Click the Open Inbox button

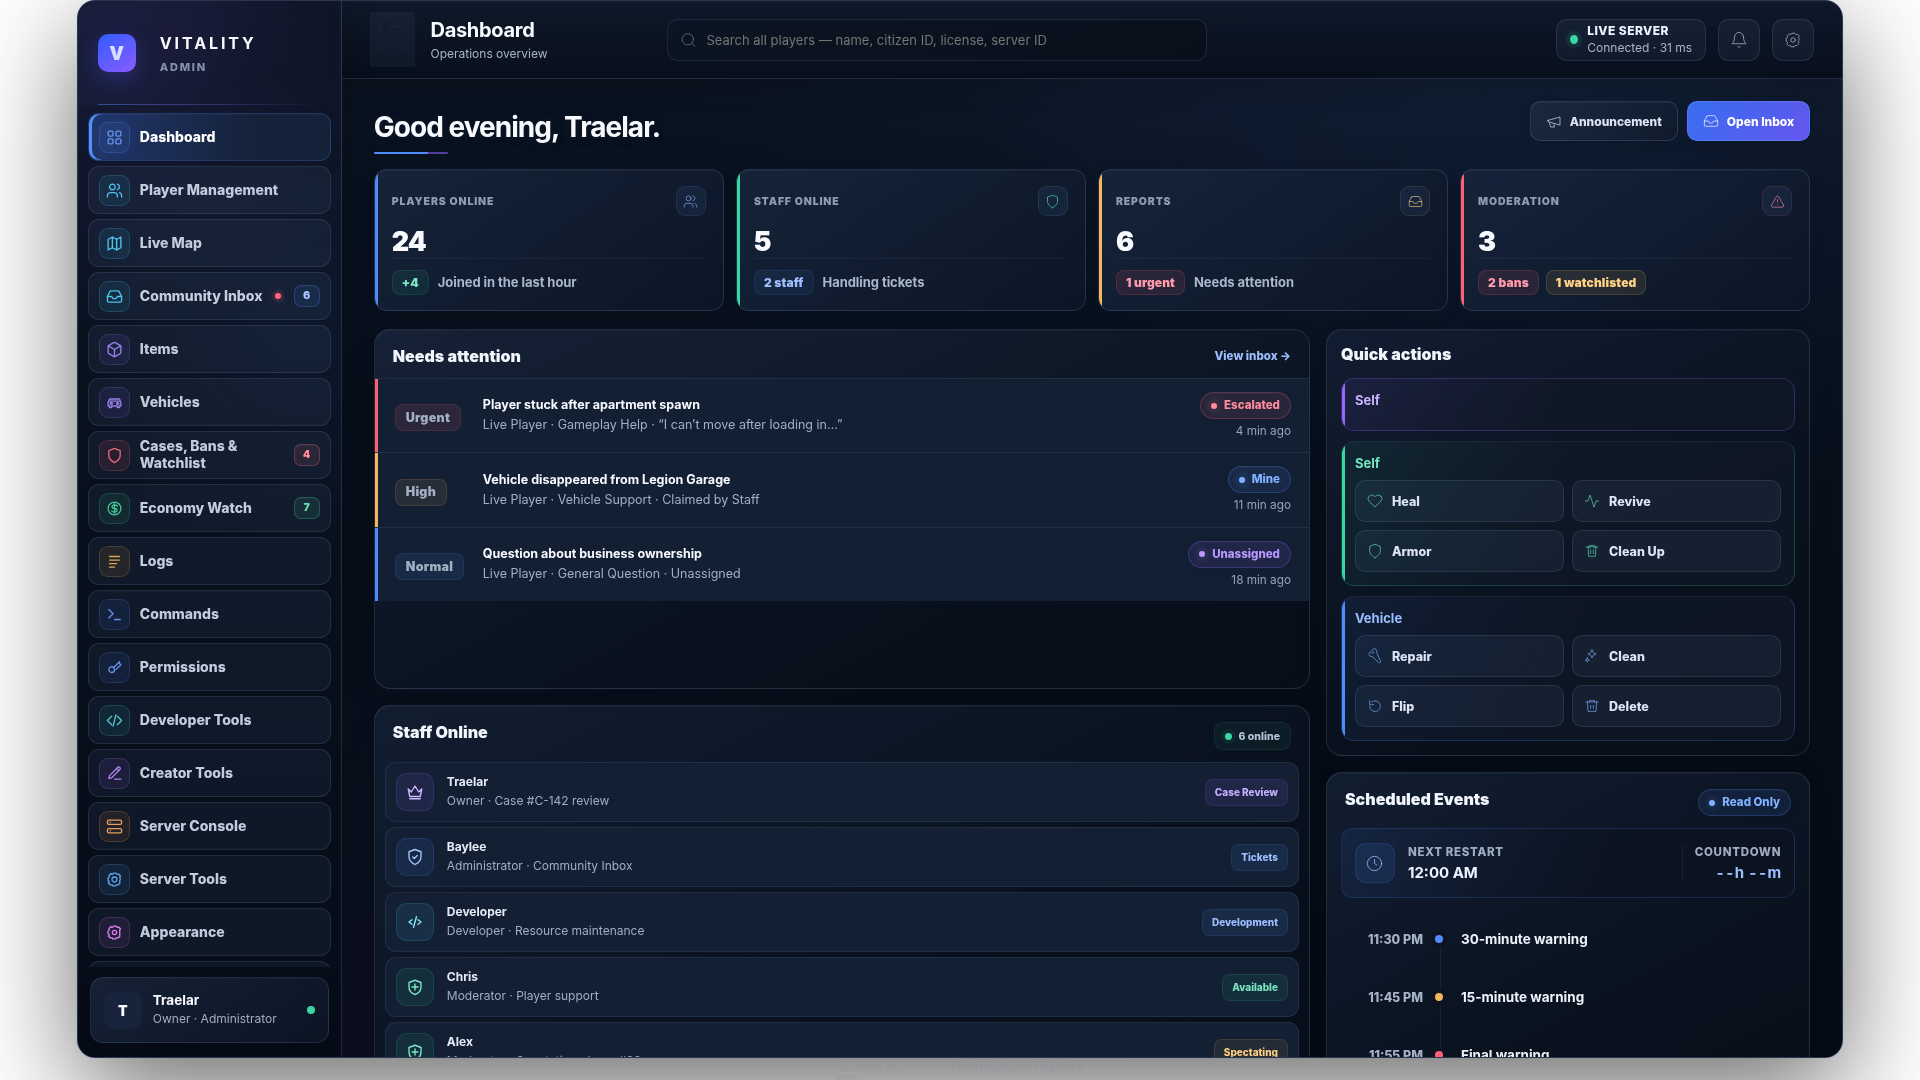(x=1748, y=121)
